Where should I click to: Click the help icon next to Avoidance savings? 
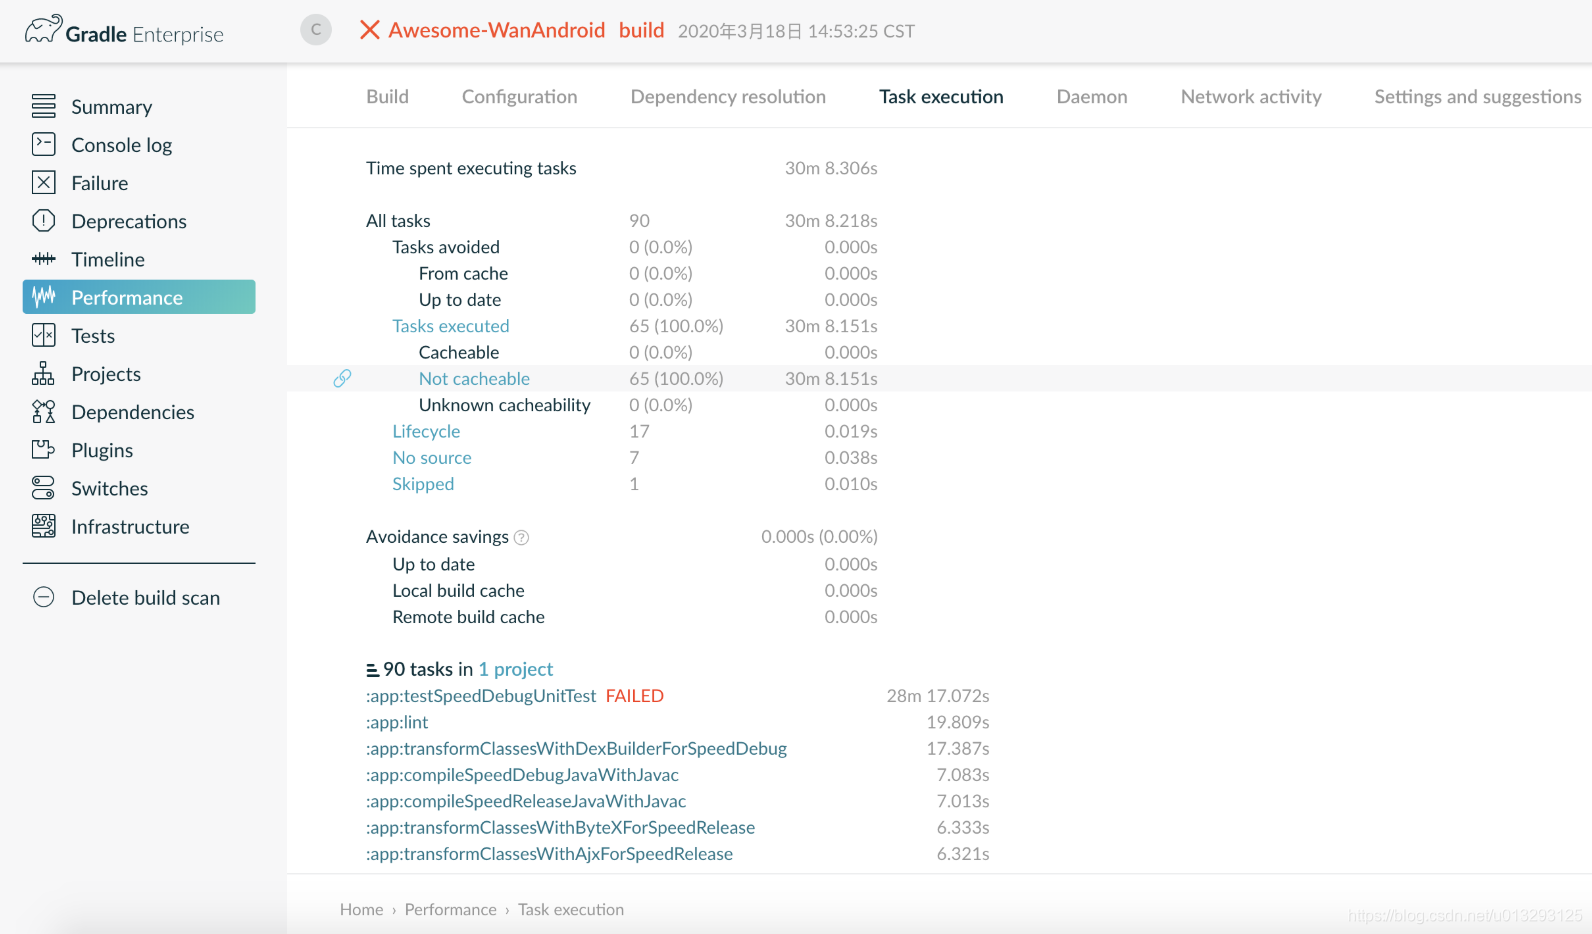tap(521, 538)
